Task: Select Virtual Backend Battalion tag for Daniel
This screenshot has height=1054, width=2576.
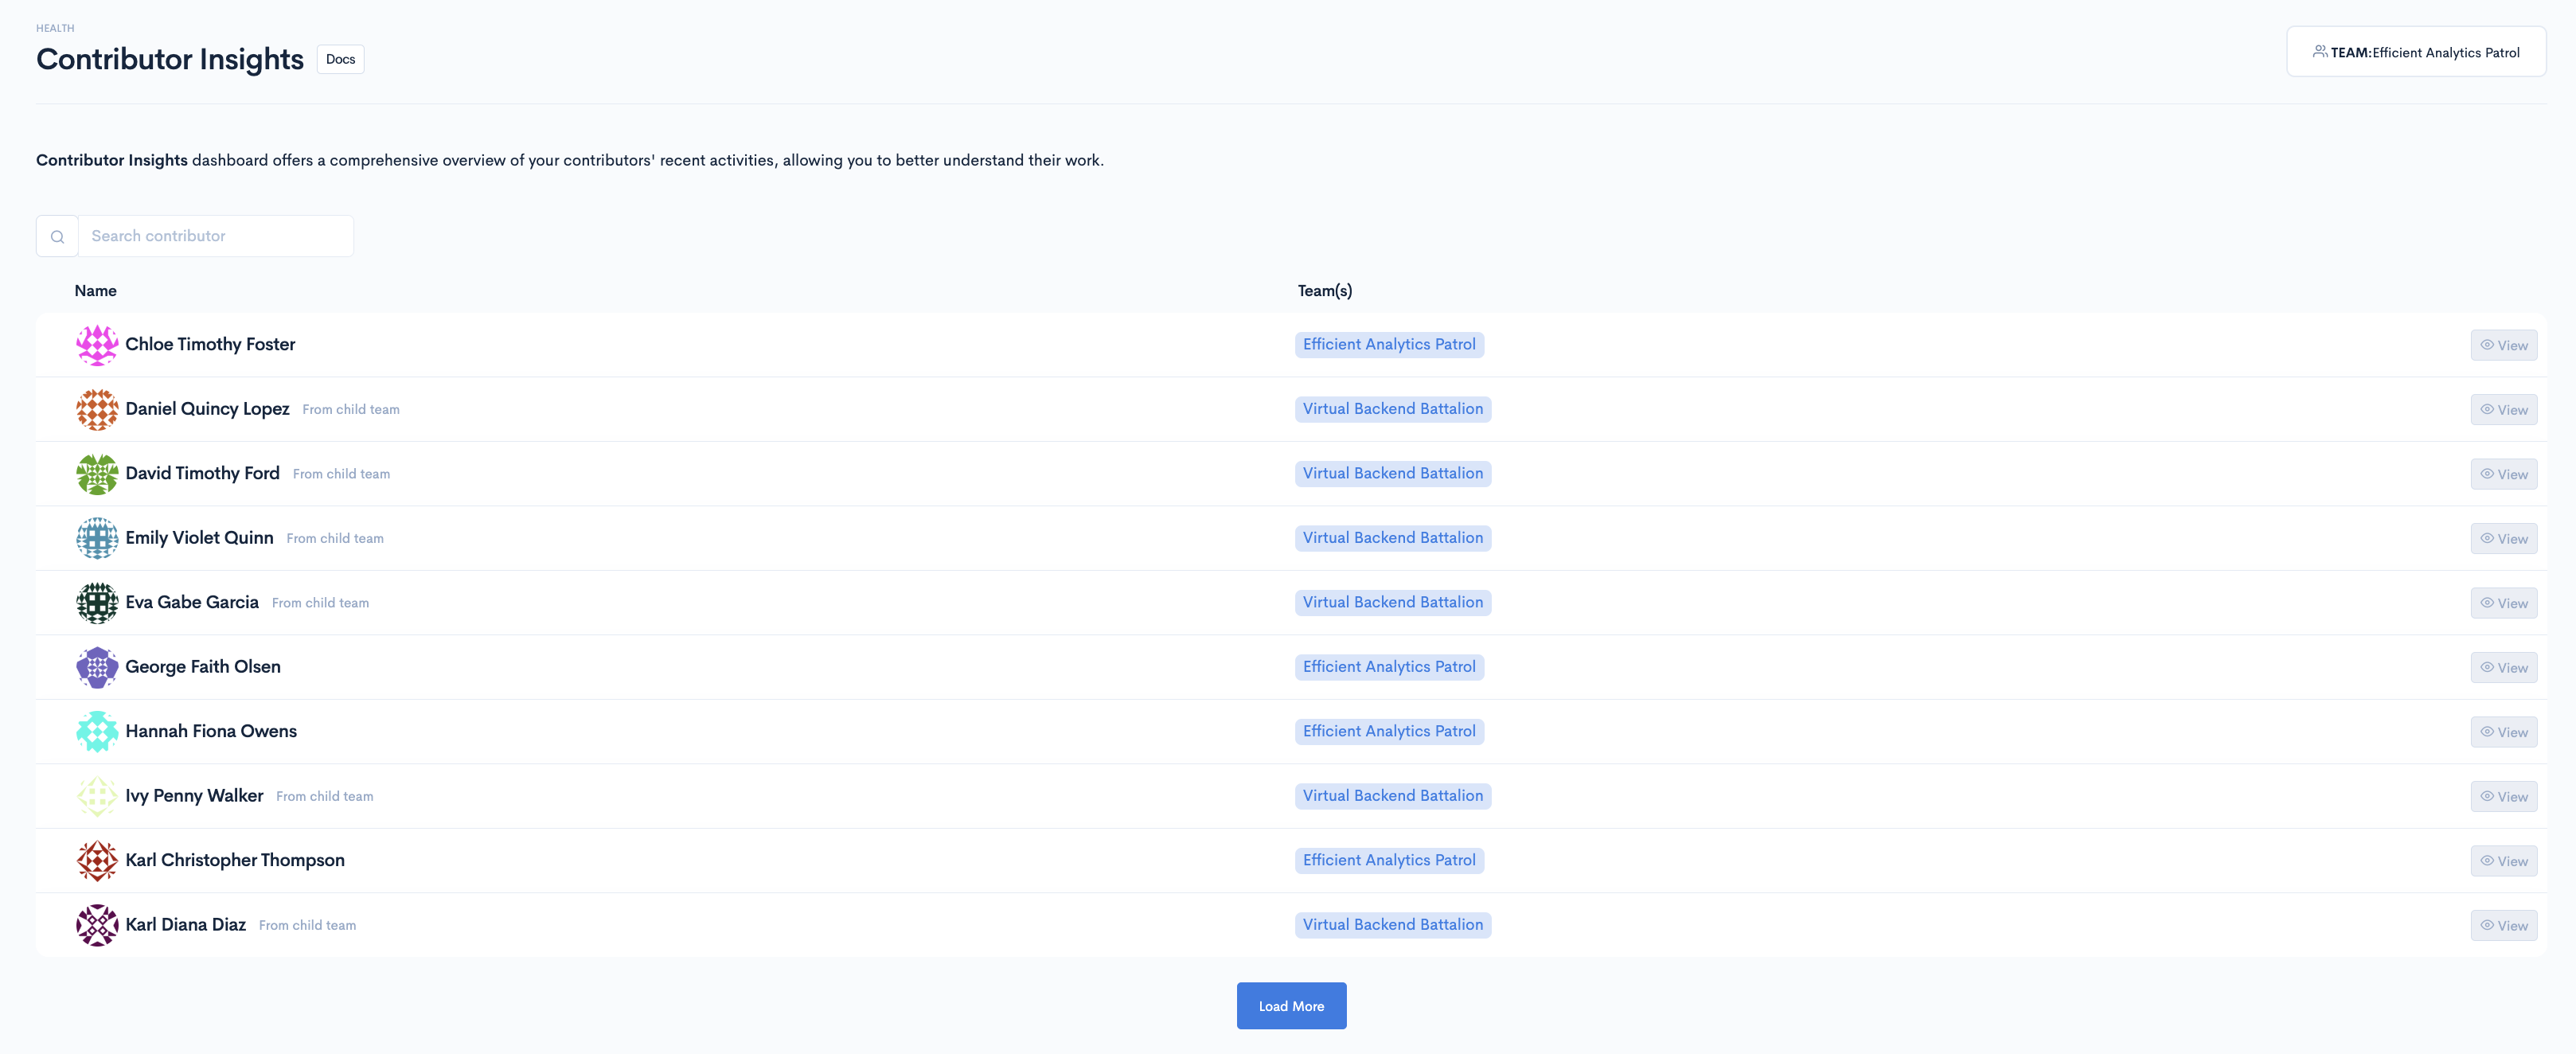Action: [1392, 409]
